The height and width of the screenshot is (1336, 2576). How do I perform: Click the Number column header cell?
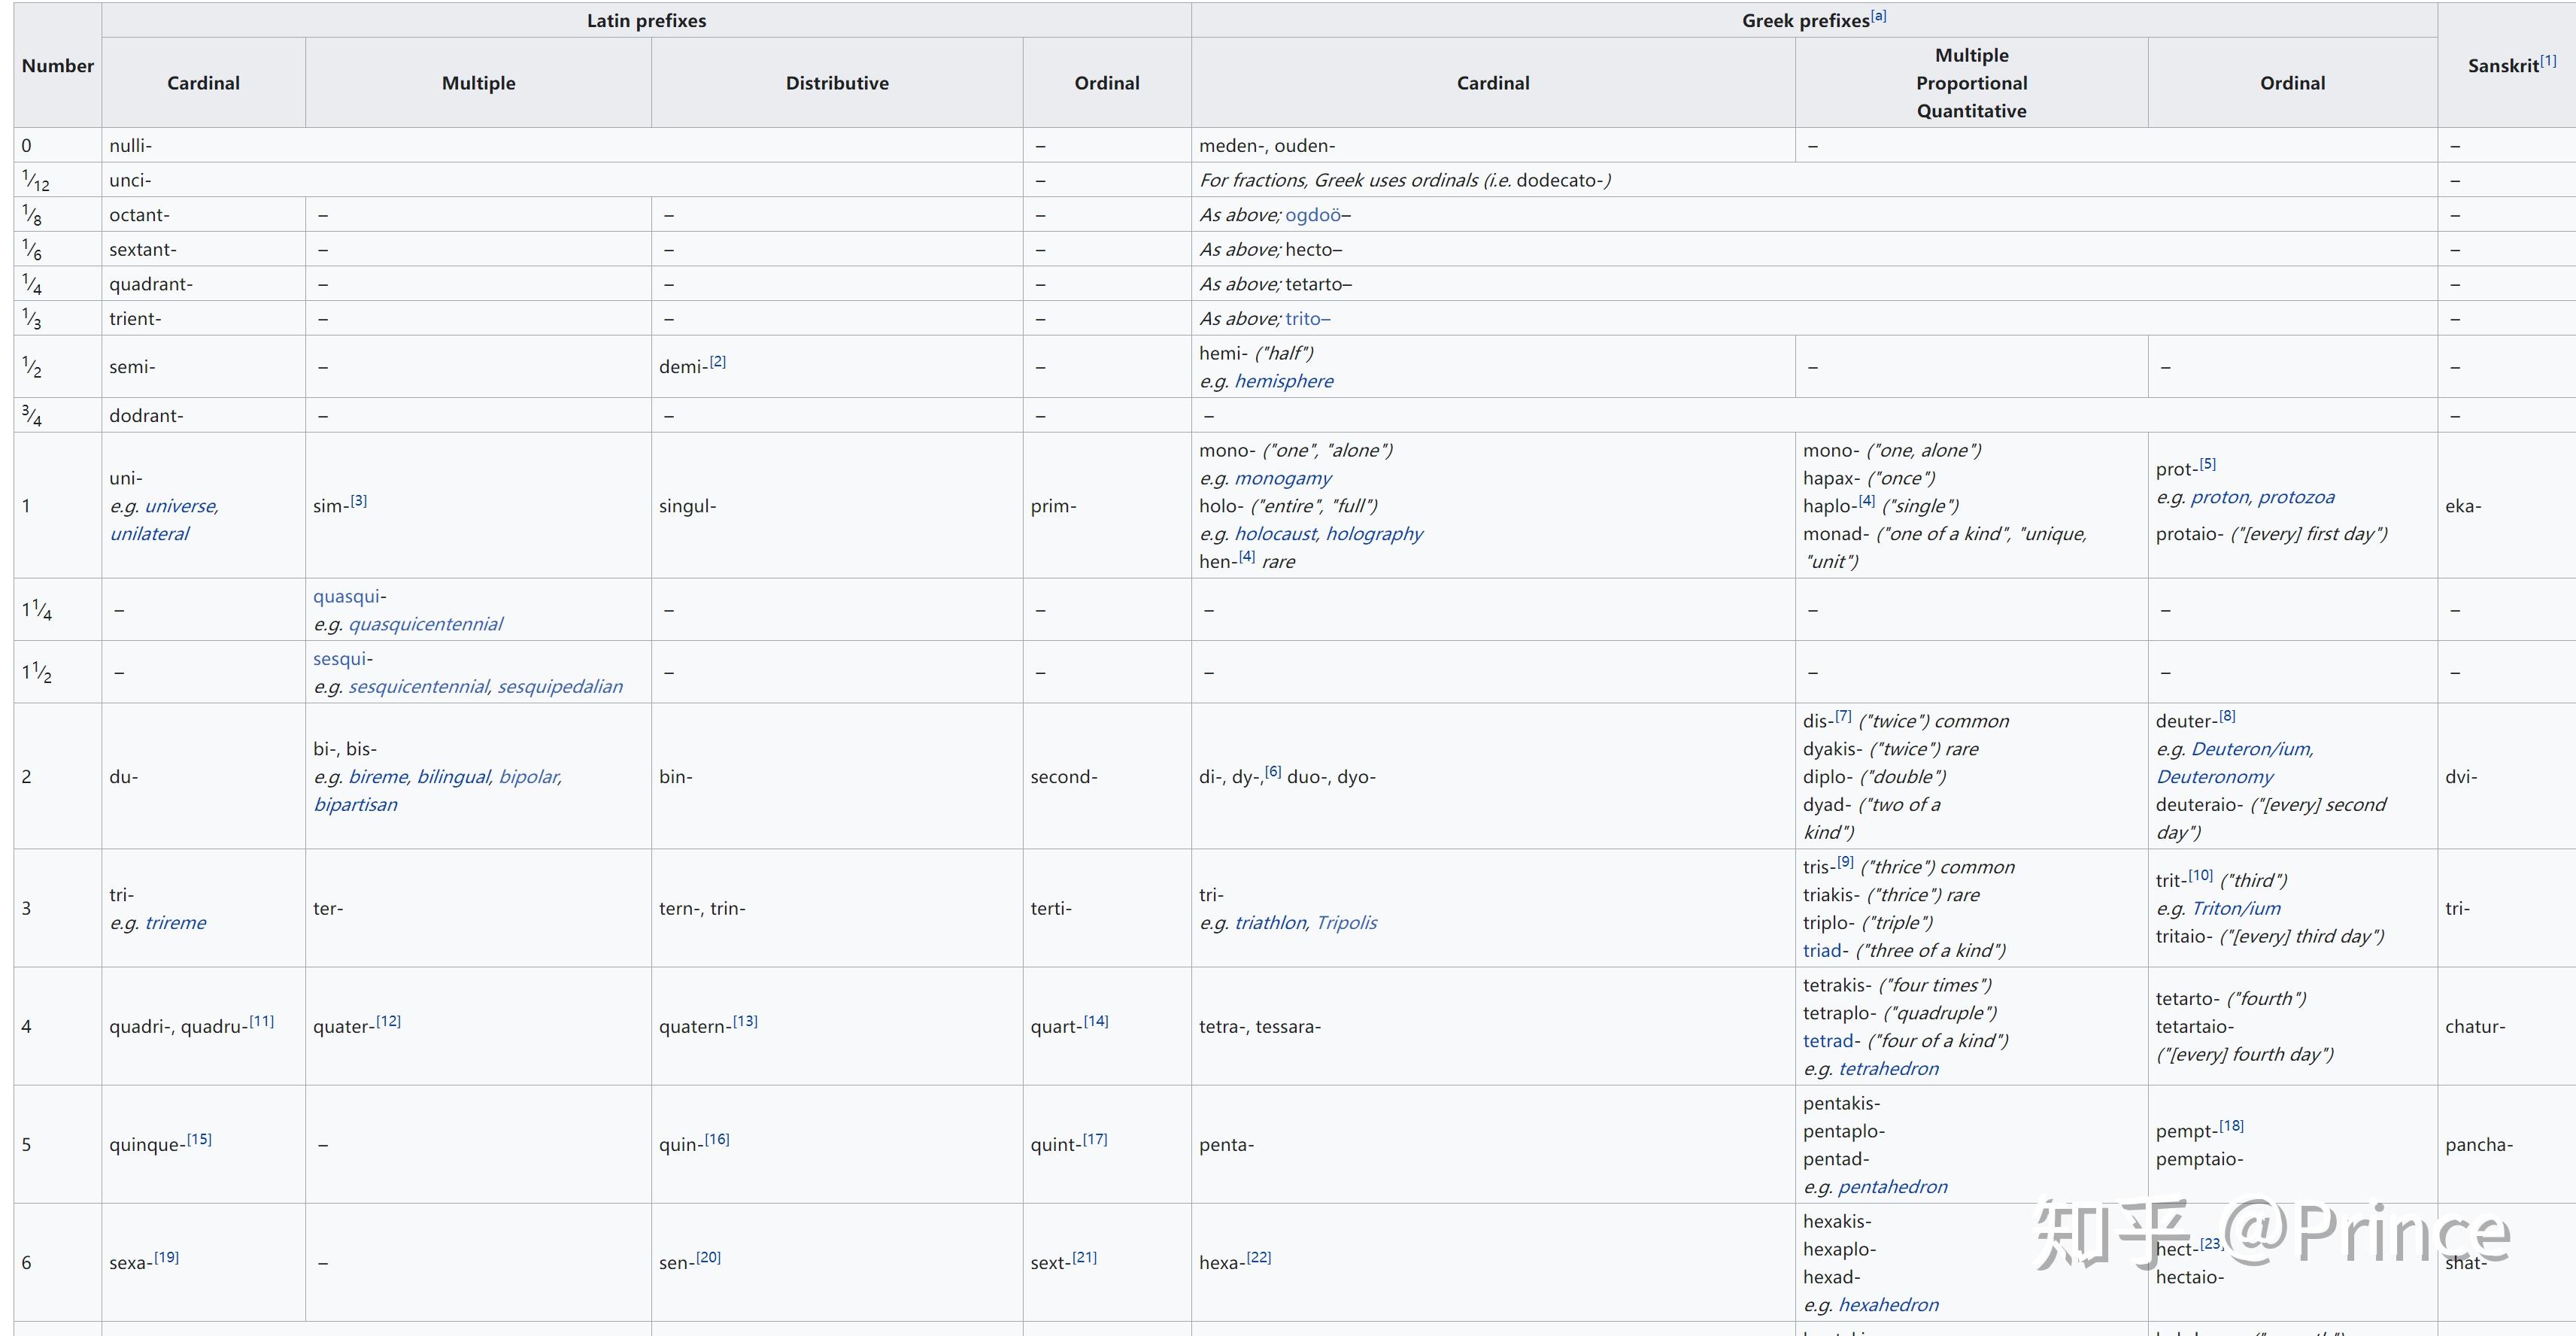pyautogui.click(x=58, y=66)
